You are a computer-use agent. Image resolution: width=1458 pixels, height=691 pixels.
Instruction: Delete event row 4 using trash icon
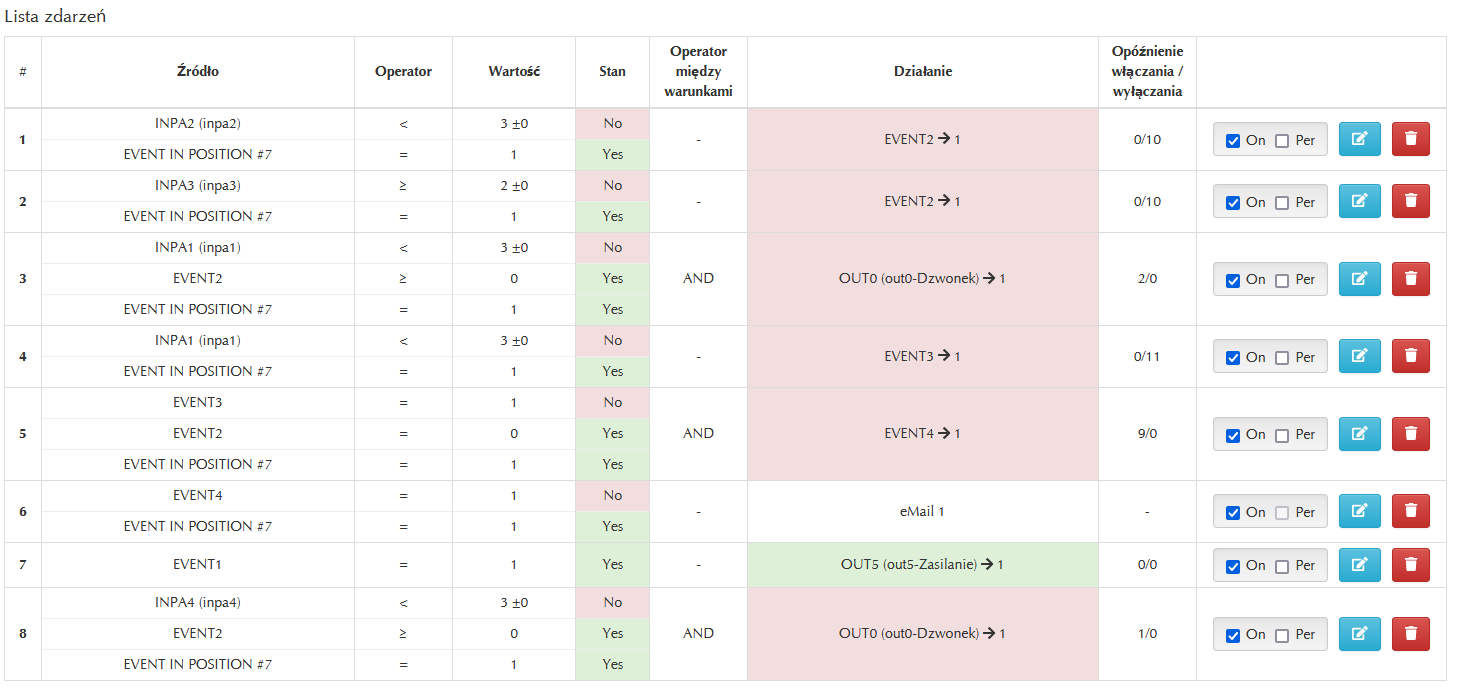click(1410, 356)
